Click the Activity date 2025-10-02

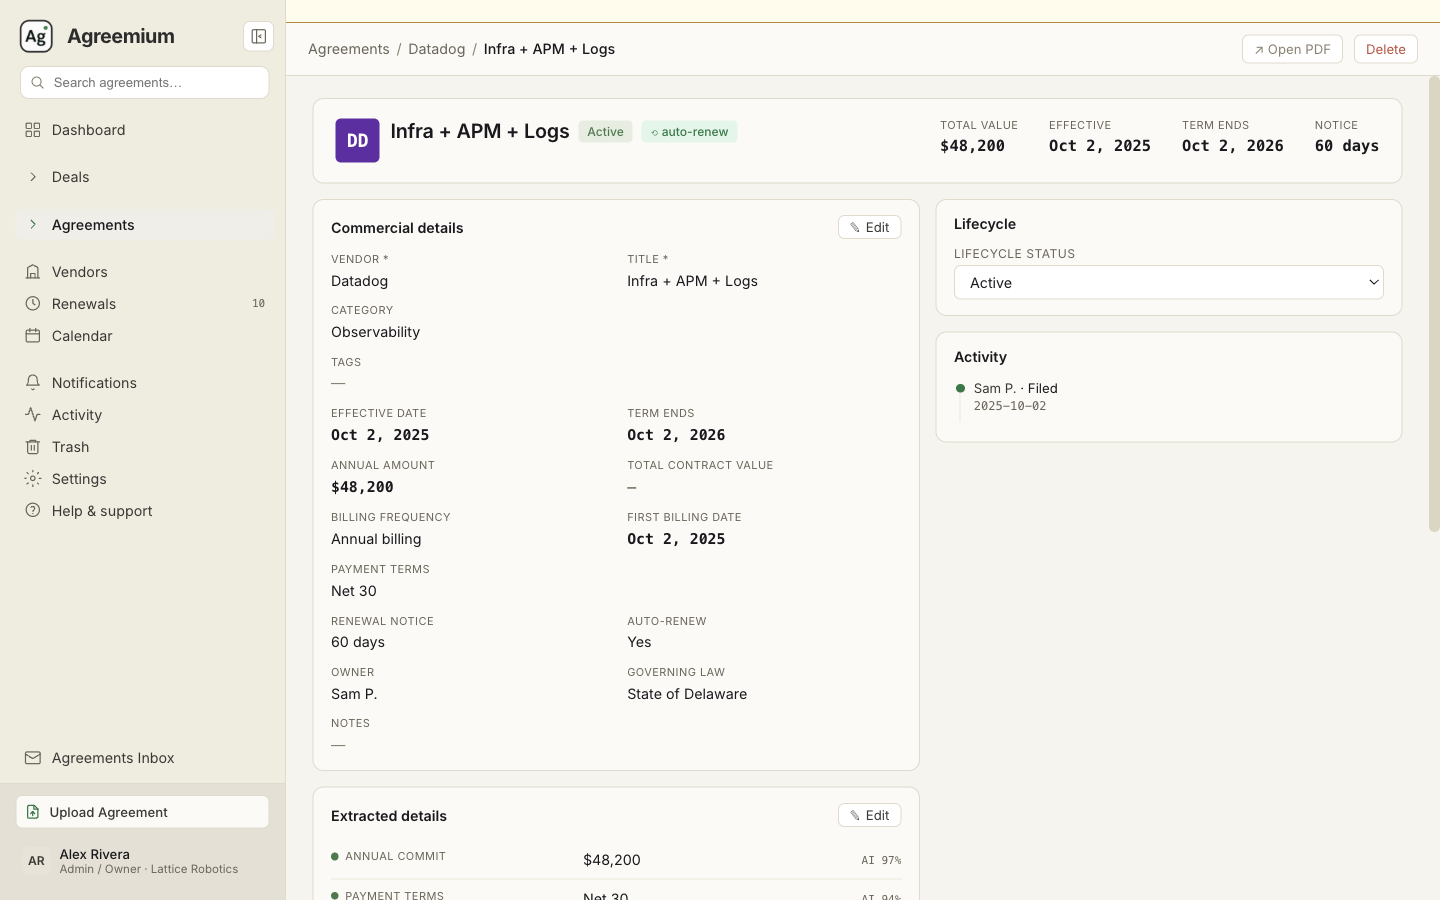pos(1010,406)
